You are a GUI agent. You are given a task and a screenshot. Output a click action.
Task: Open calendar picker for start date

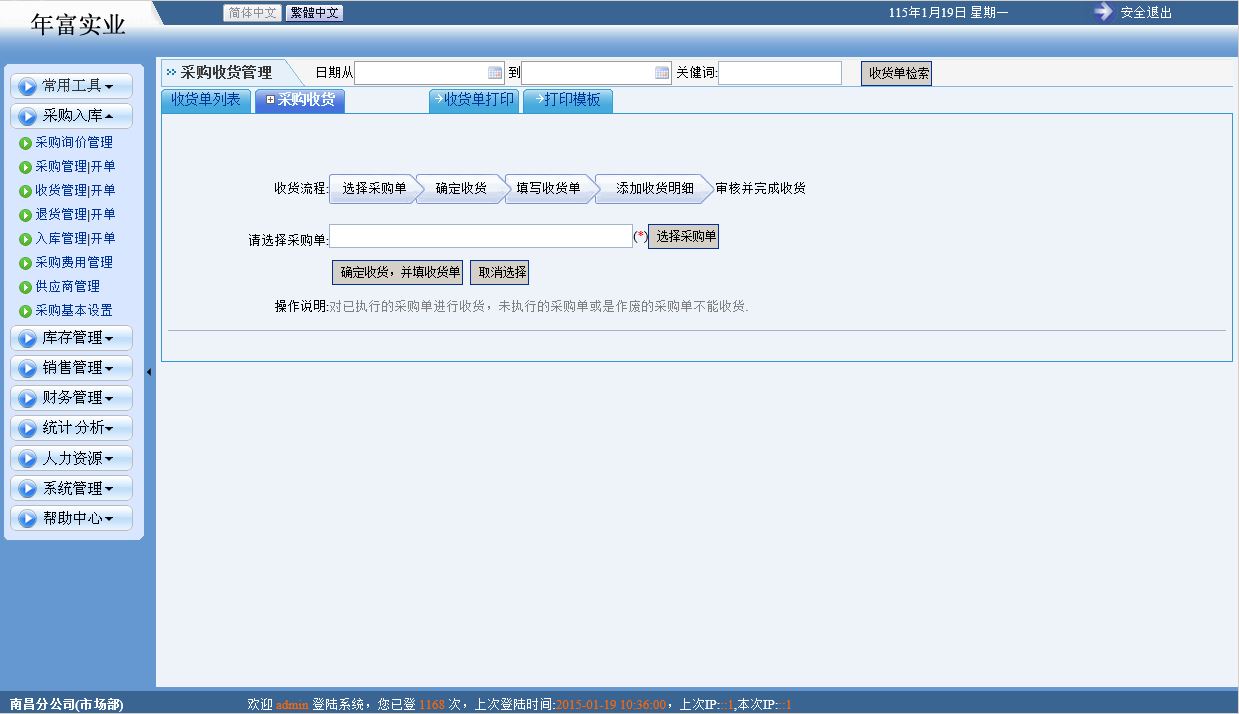(x=495, y=73)
